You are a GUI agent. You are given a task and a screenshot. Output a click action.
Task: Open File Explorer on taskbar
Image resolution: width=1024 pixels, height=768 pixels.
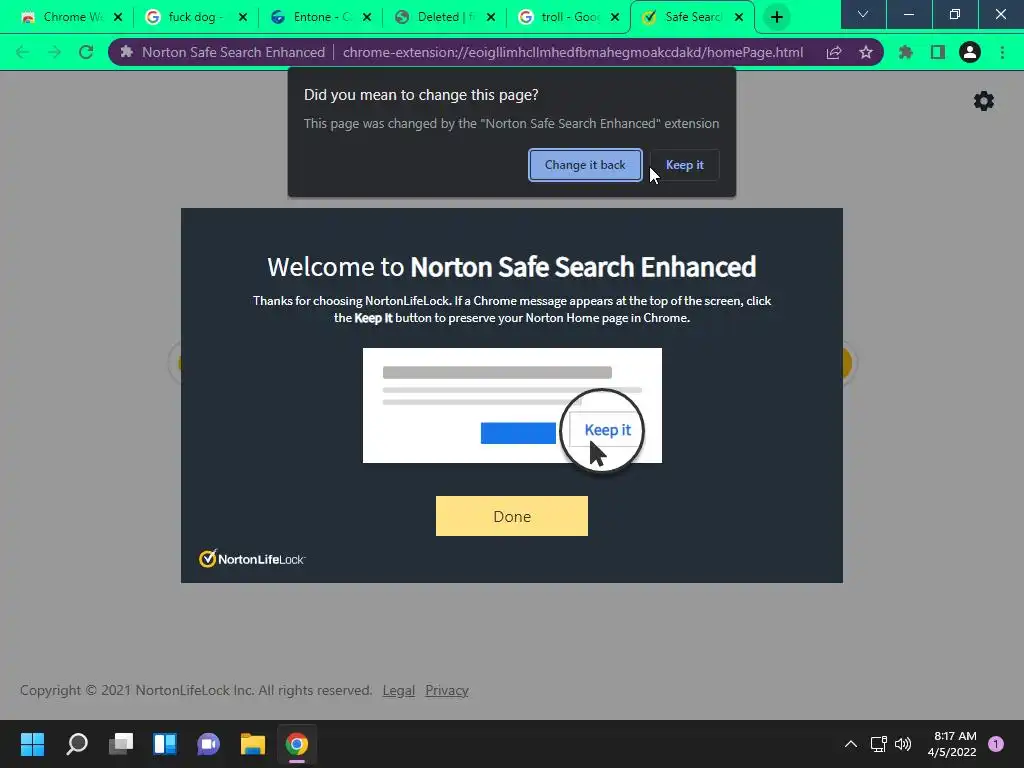[253, 744]
